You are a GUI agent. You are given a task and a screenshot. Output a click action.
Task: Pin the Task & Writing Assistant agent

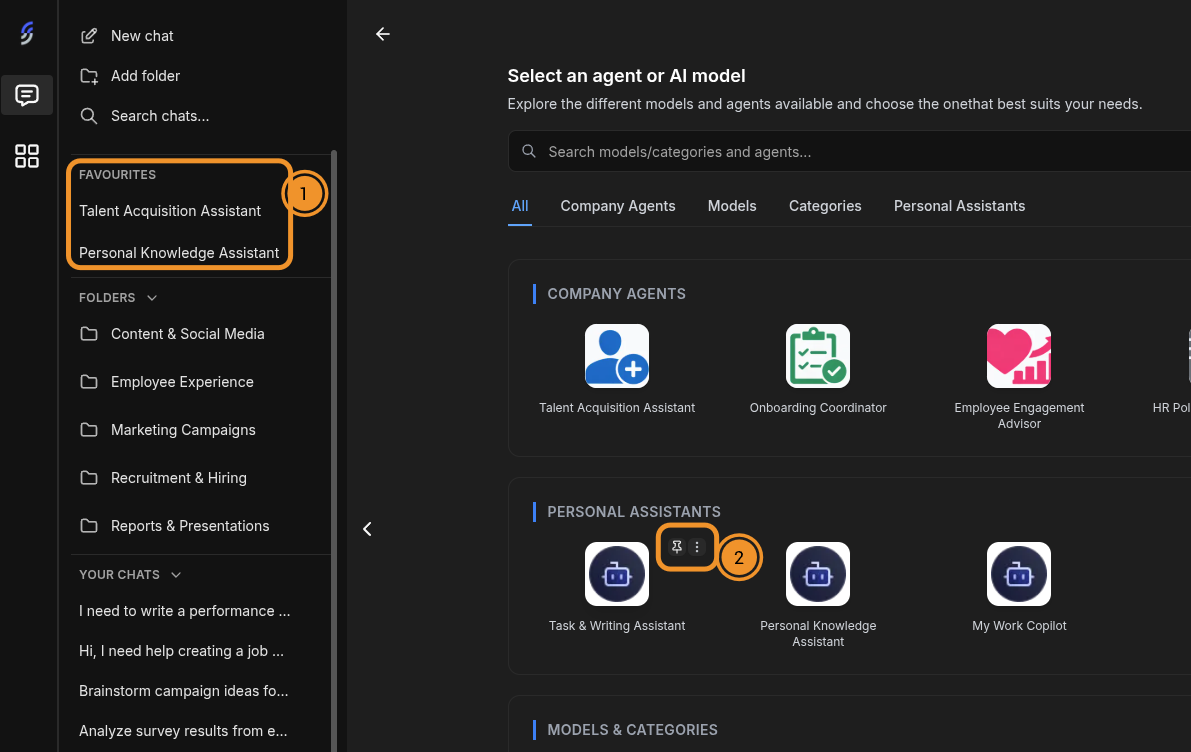[676, 547]
